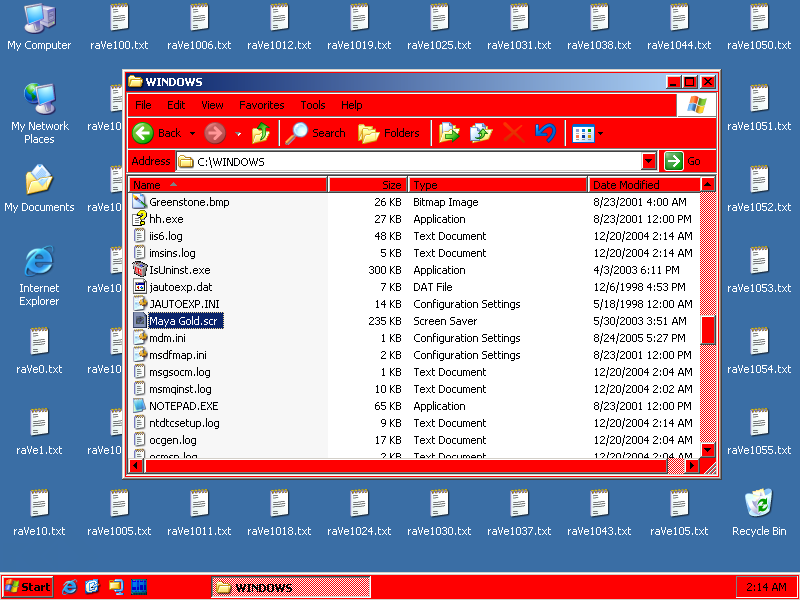Click the file list's vertical scrollbar down arrow
Image resolution: width=800 pixels, height=600 pixels.
point(708,450)
